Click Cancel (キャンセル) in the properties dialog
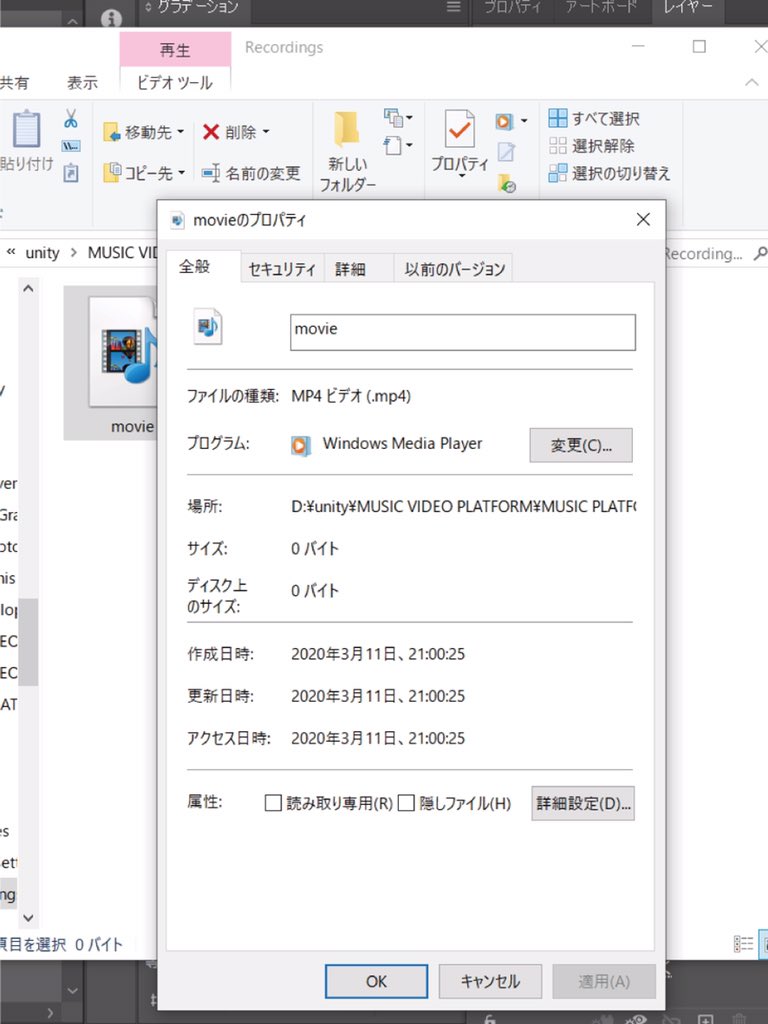Screen dimensions: 768x1024 [490, 981]
